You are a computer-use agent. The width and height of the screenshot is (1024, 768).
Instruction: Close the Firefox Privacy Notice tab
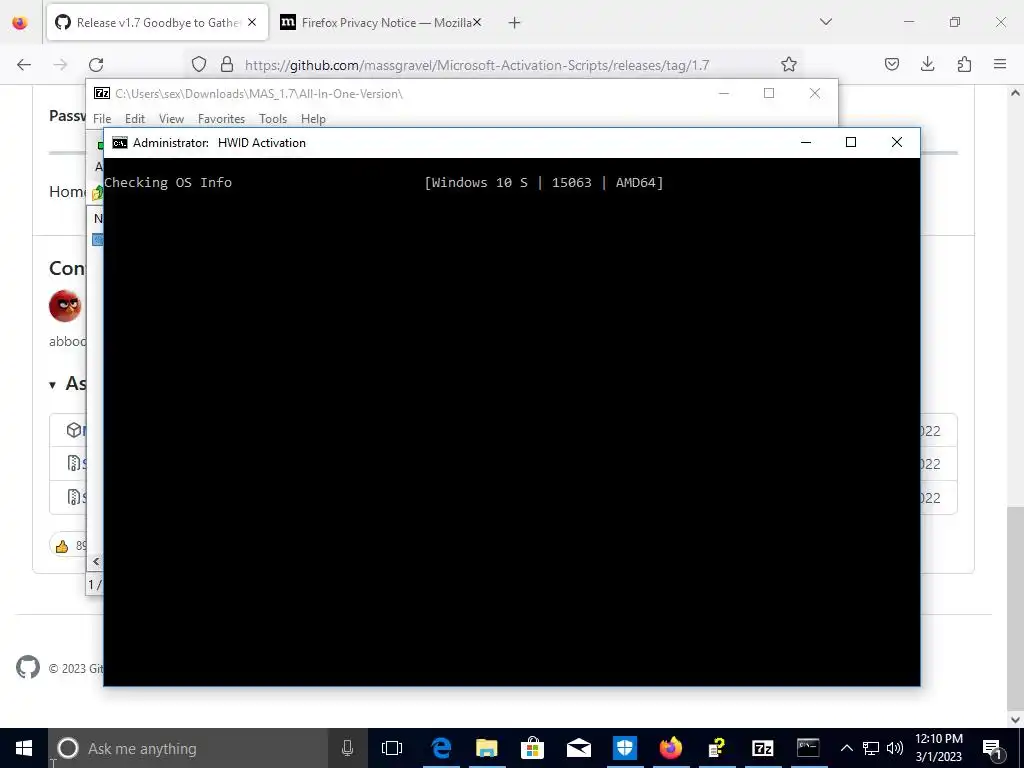point(477,22)
